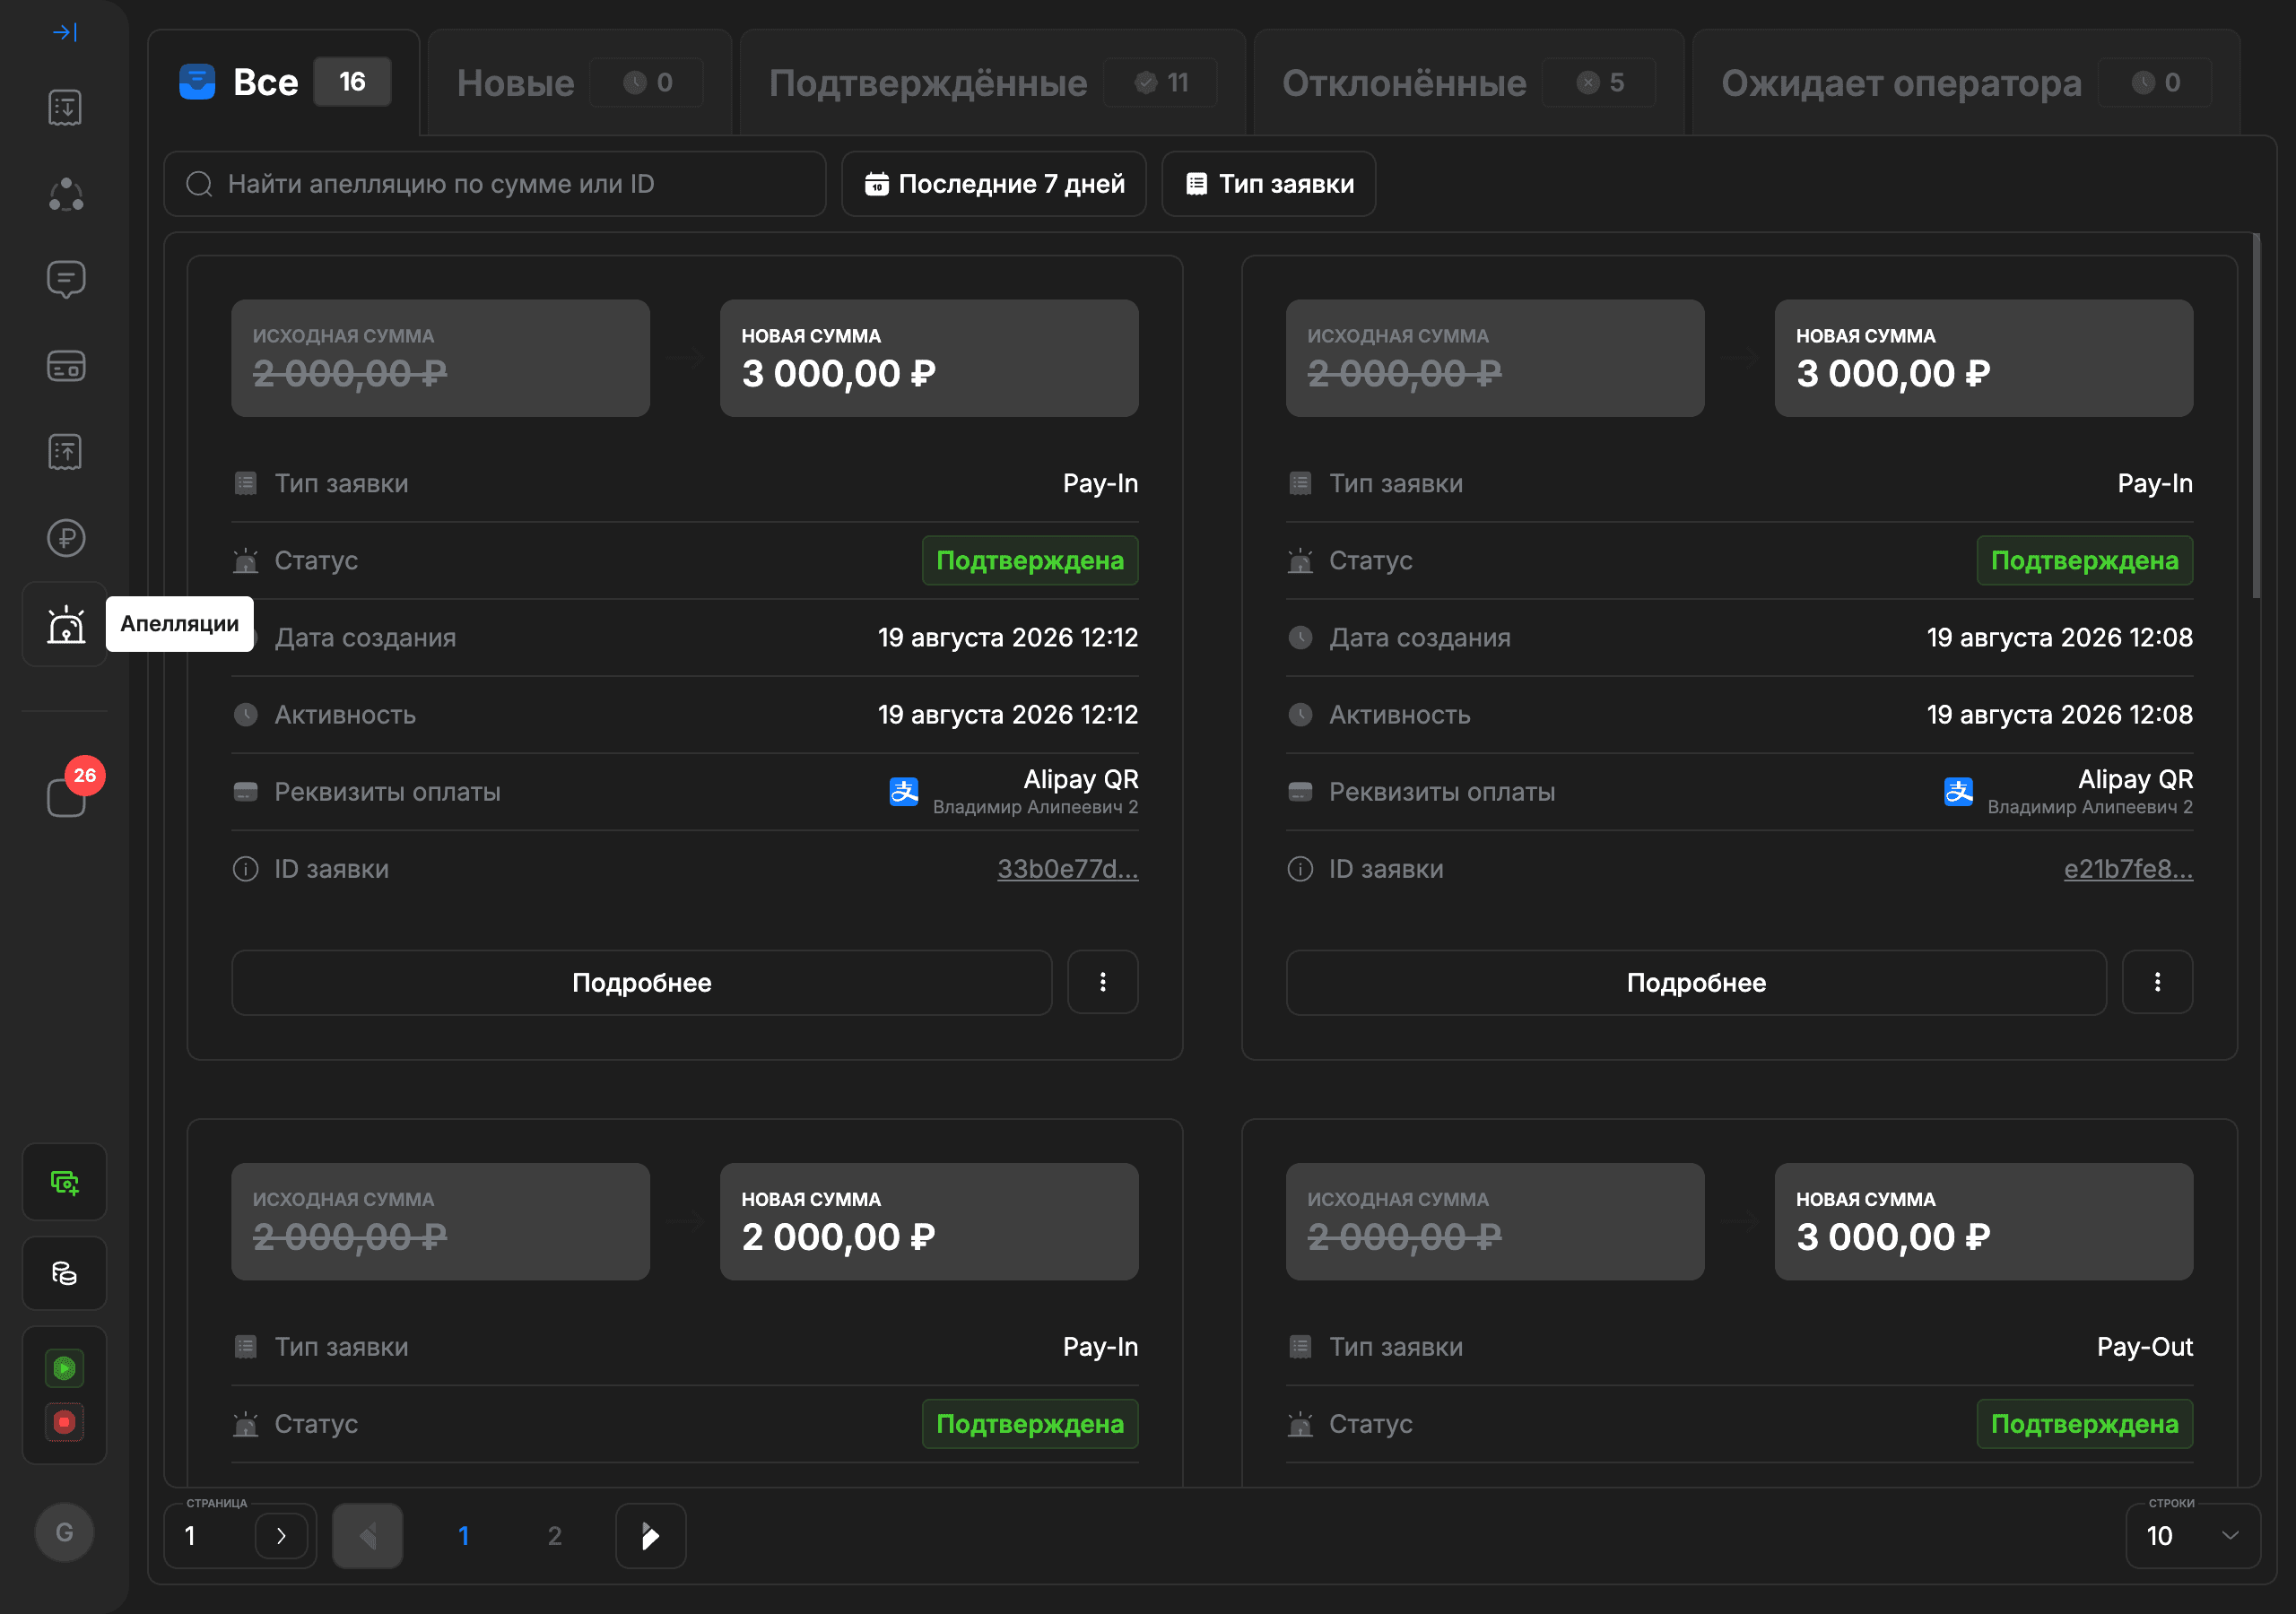The height and width of the screenshot is (1614, 2296).
Task: Click the red stop toggle
Action: (65, 1421)
